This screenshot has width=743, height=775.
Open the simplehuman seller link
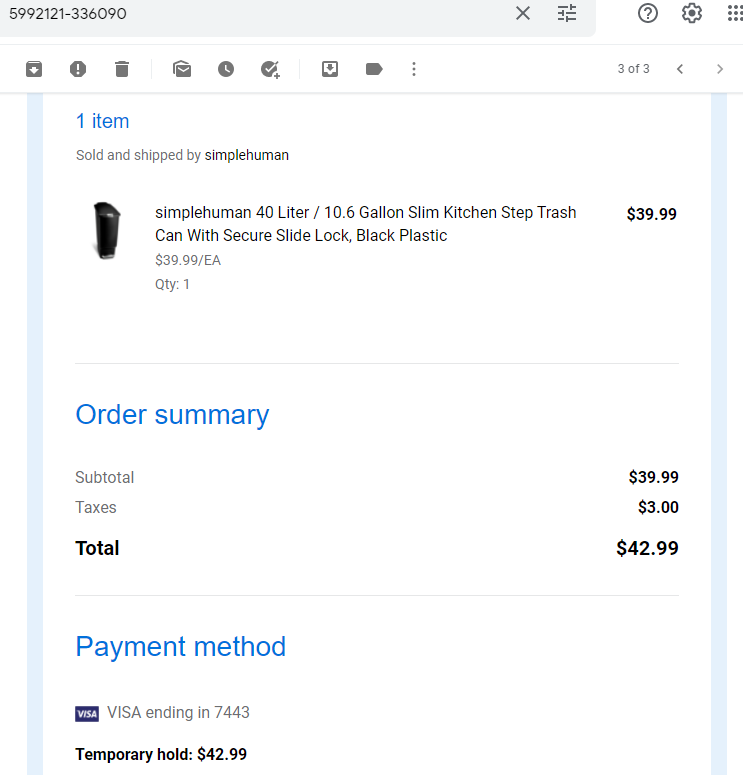pyautogui.click(x=247, y=155)
